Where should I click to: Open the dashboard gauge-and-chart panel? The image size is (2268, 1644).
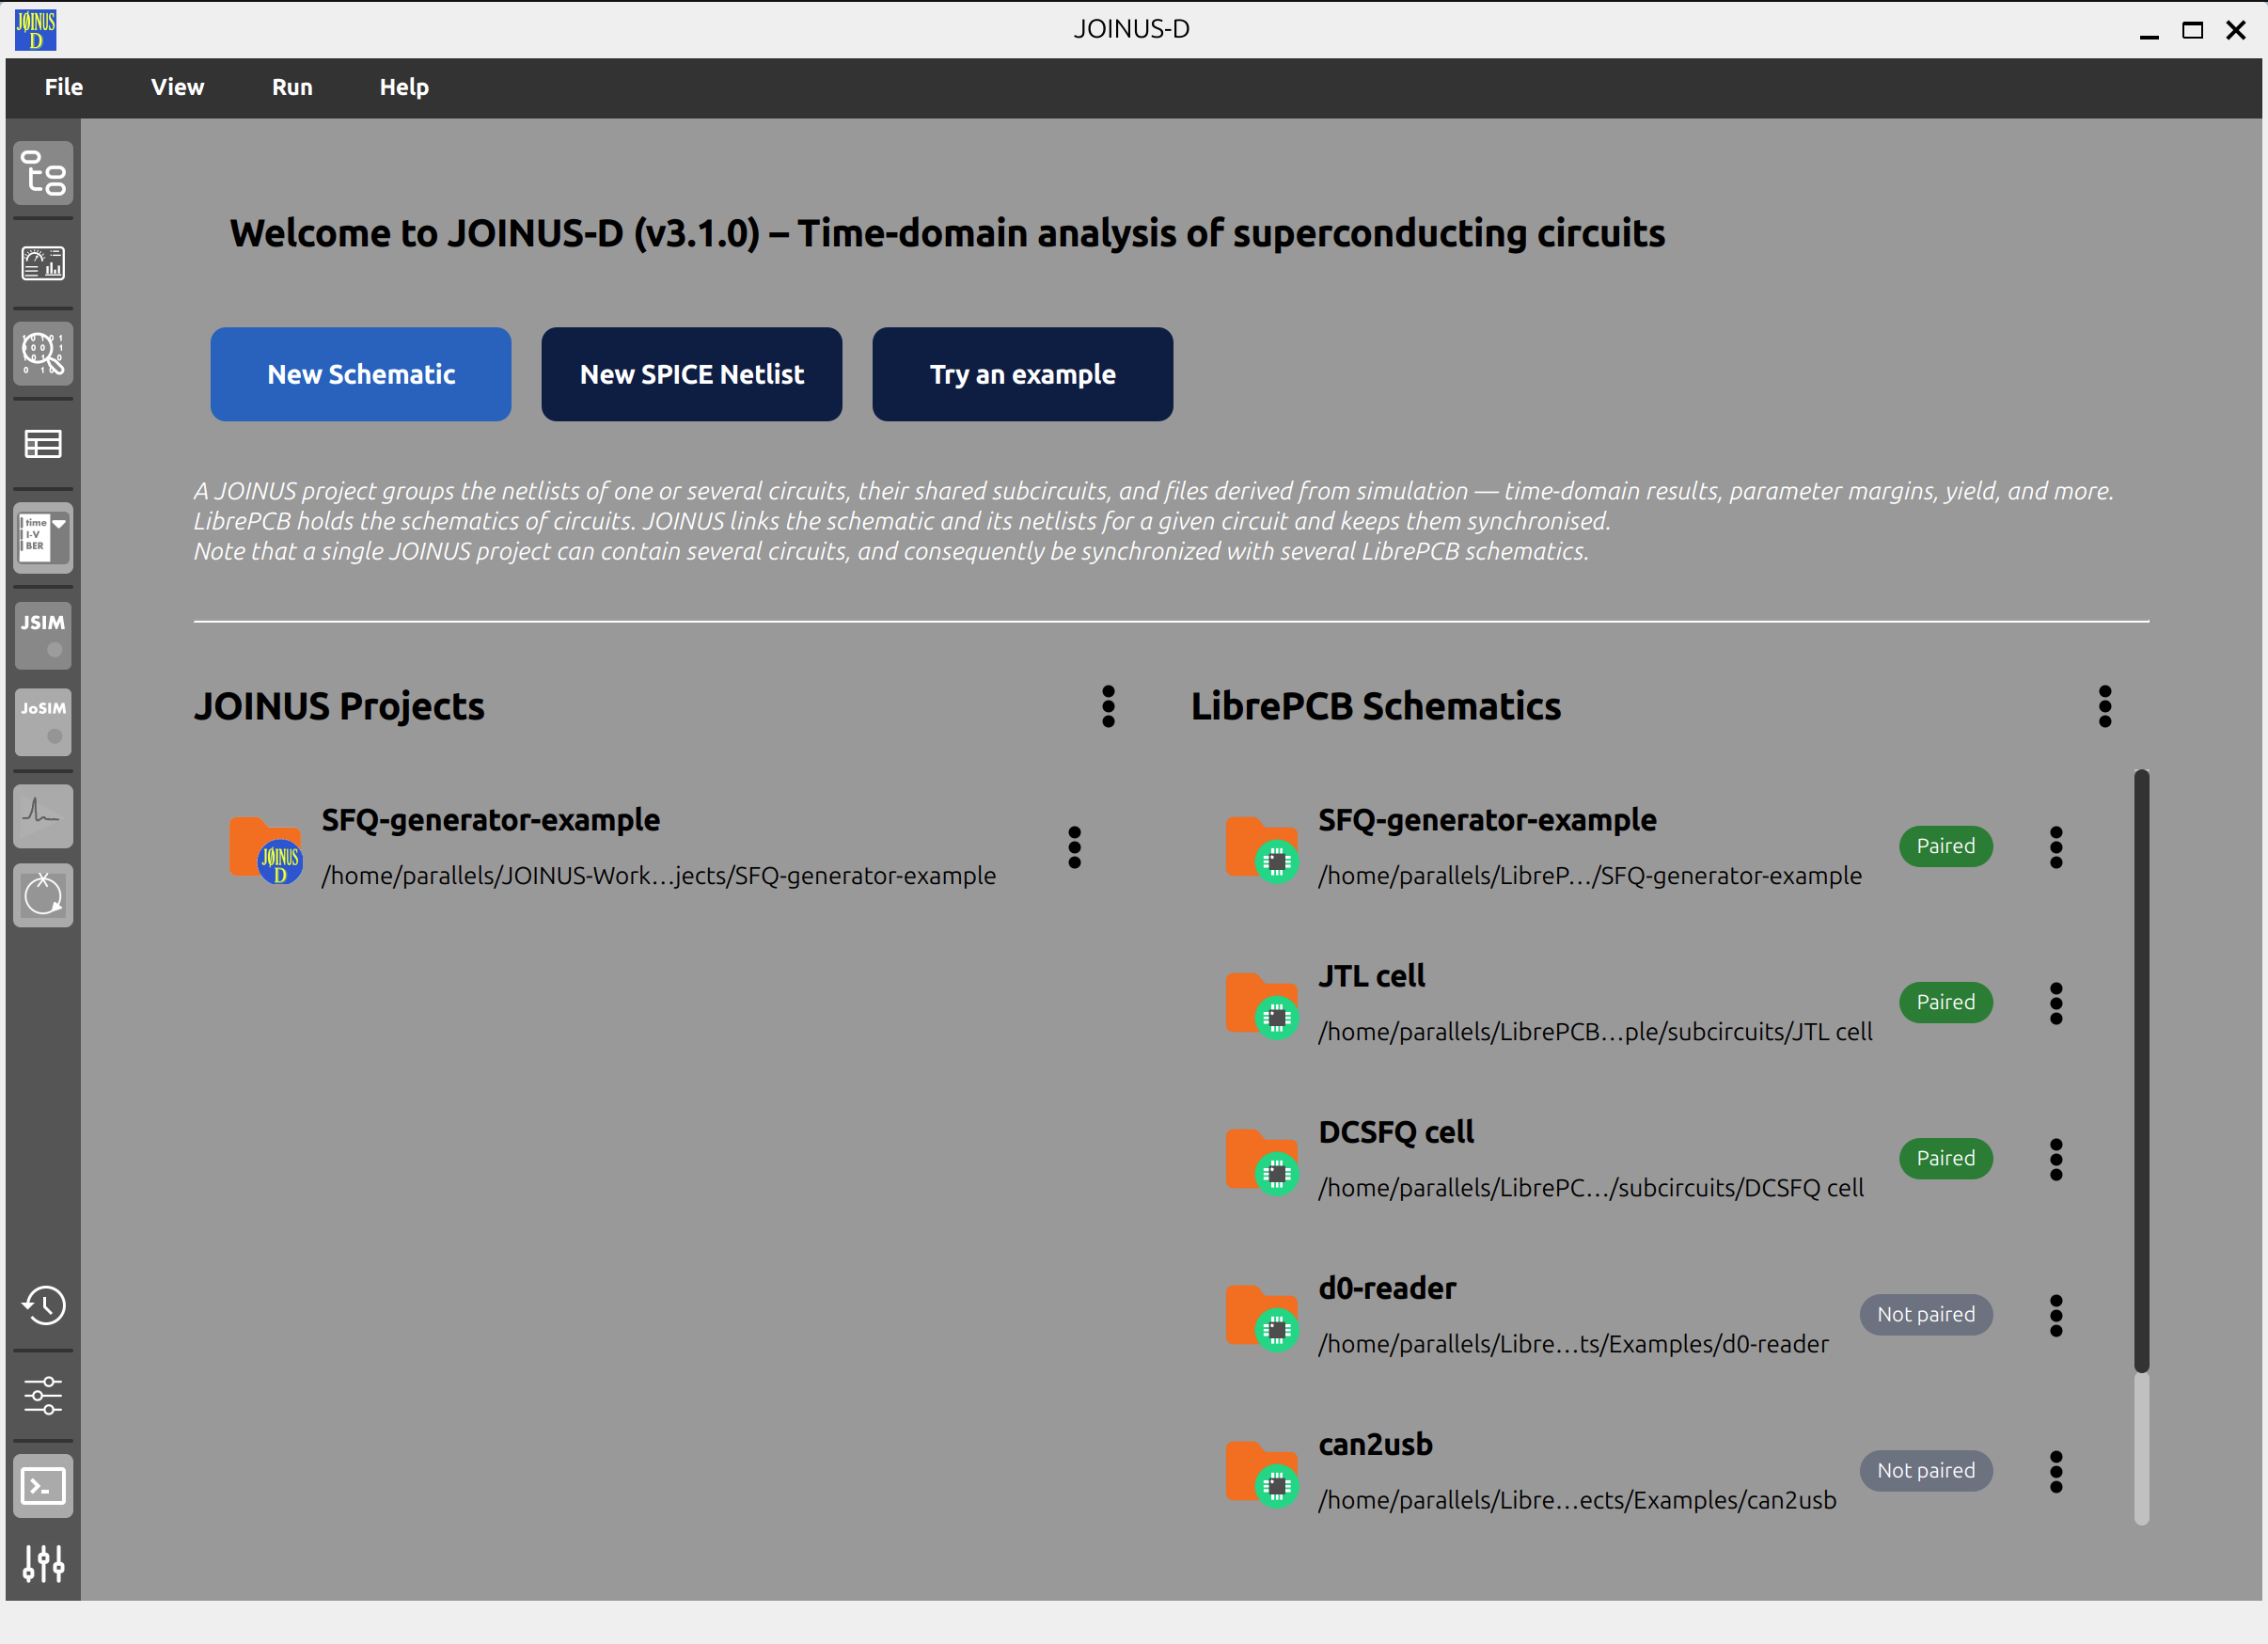tap(43, 264)
